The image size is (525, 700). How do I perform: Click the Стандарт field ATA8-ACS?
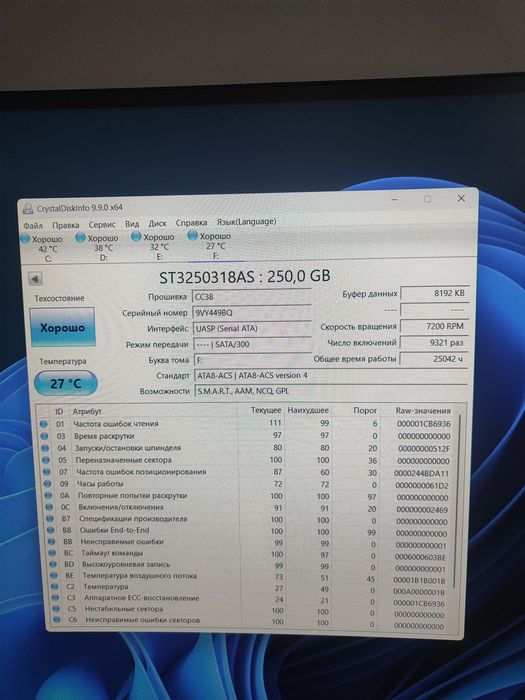click(x=330, y=375)
